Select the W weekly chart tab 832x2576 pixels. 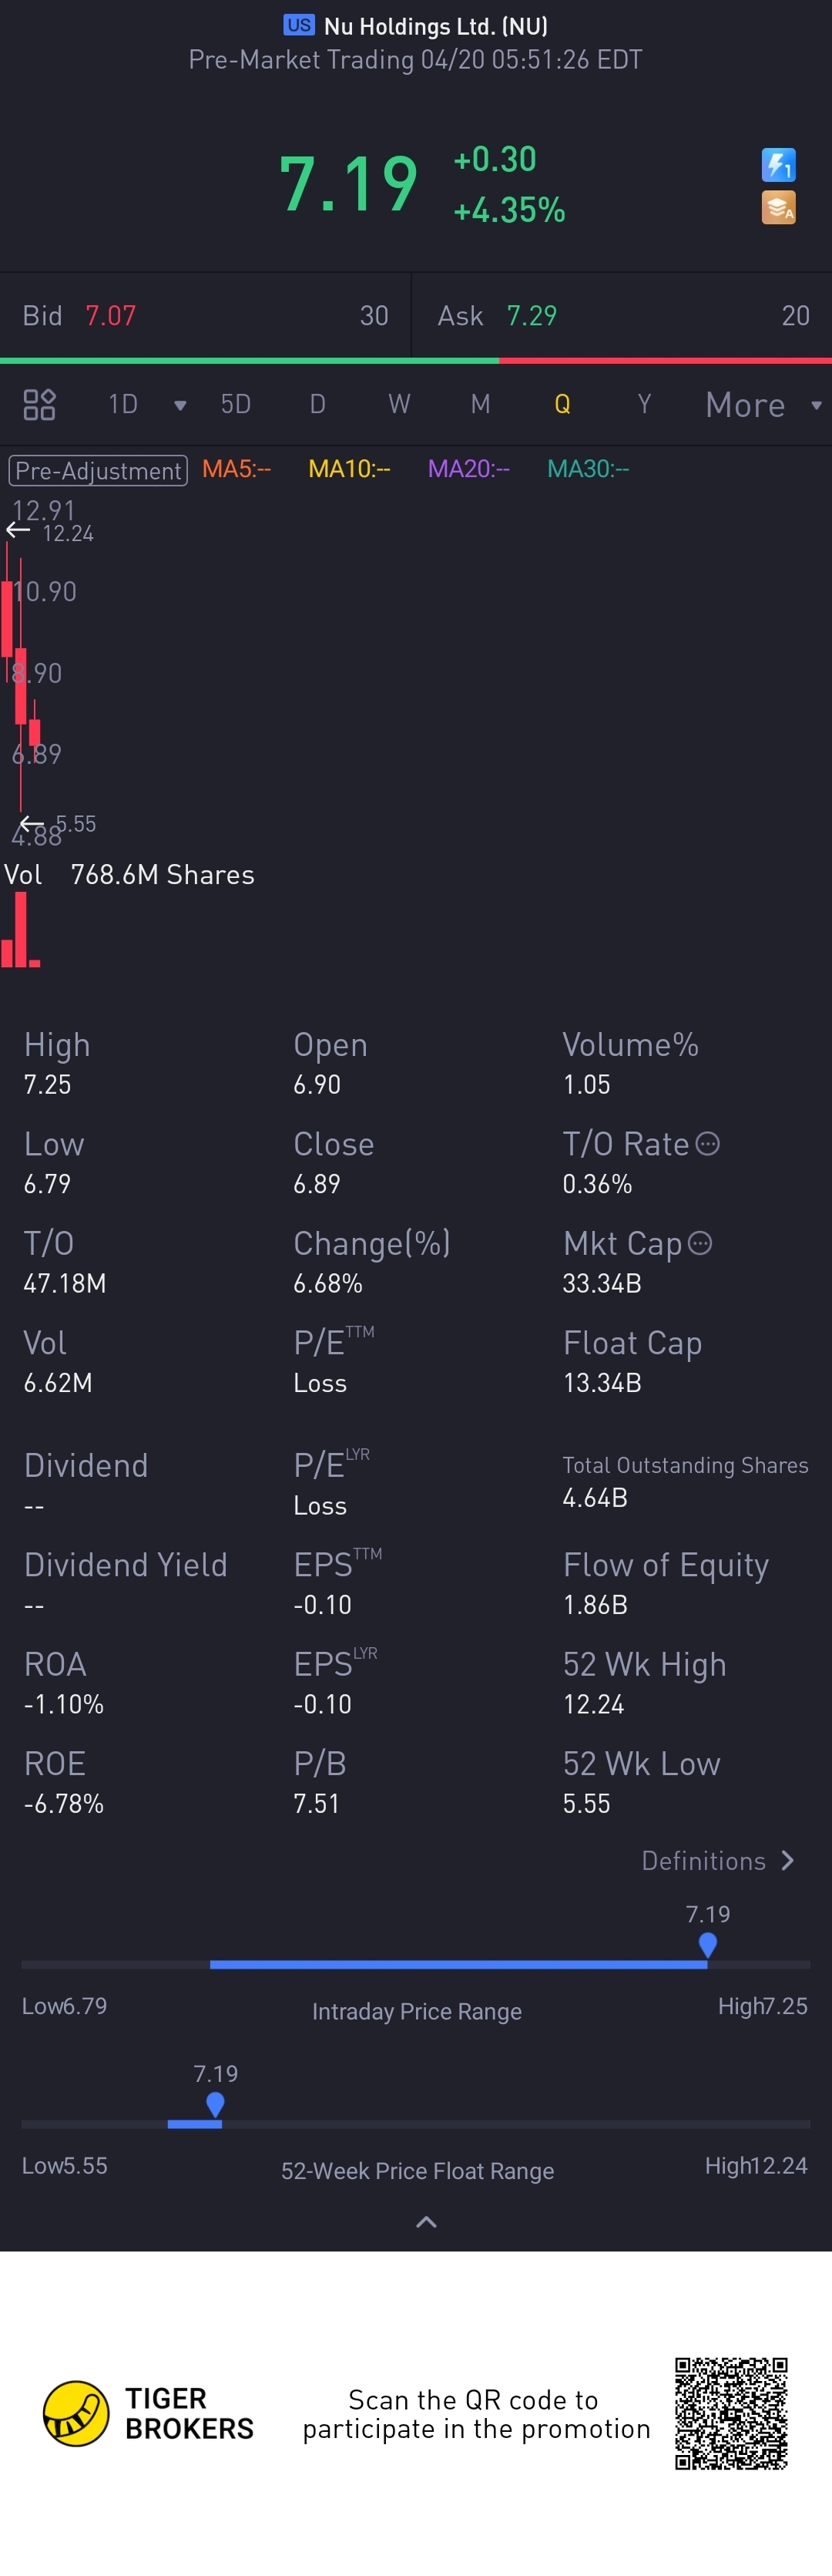click(x=399, y=405)
